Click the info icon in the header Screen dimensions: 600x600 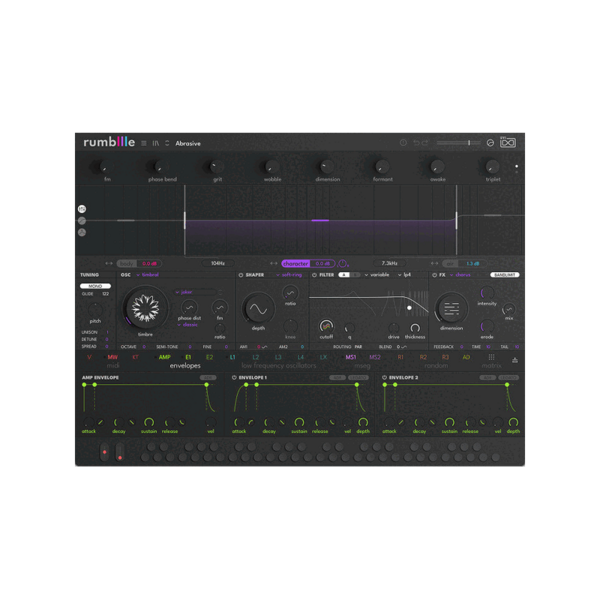click(x=403, y=143)
